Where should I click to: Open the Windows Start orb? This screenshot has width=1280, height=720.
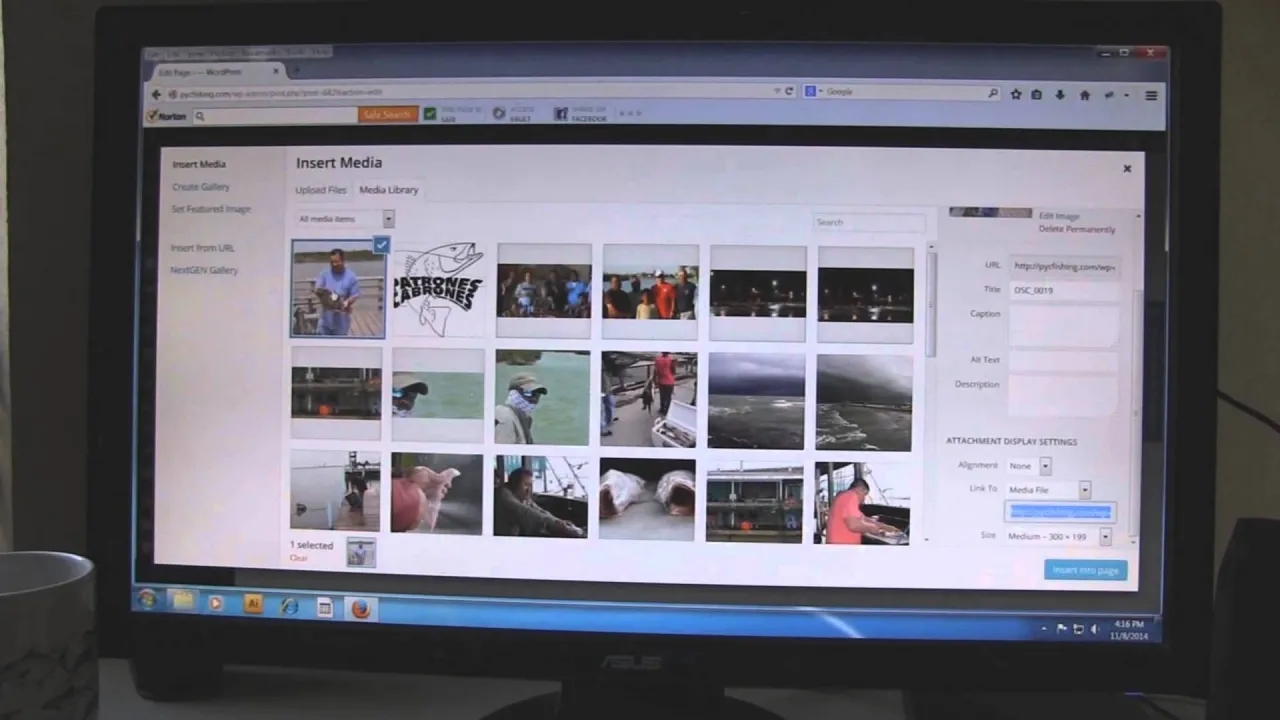(148, 599)
